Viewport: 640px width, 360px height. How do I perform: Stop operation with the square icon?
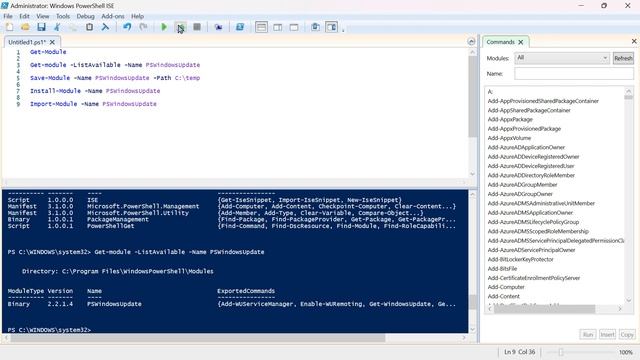[x=197, y=27]
